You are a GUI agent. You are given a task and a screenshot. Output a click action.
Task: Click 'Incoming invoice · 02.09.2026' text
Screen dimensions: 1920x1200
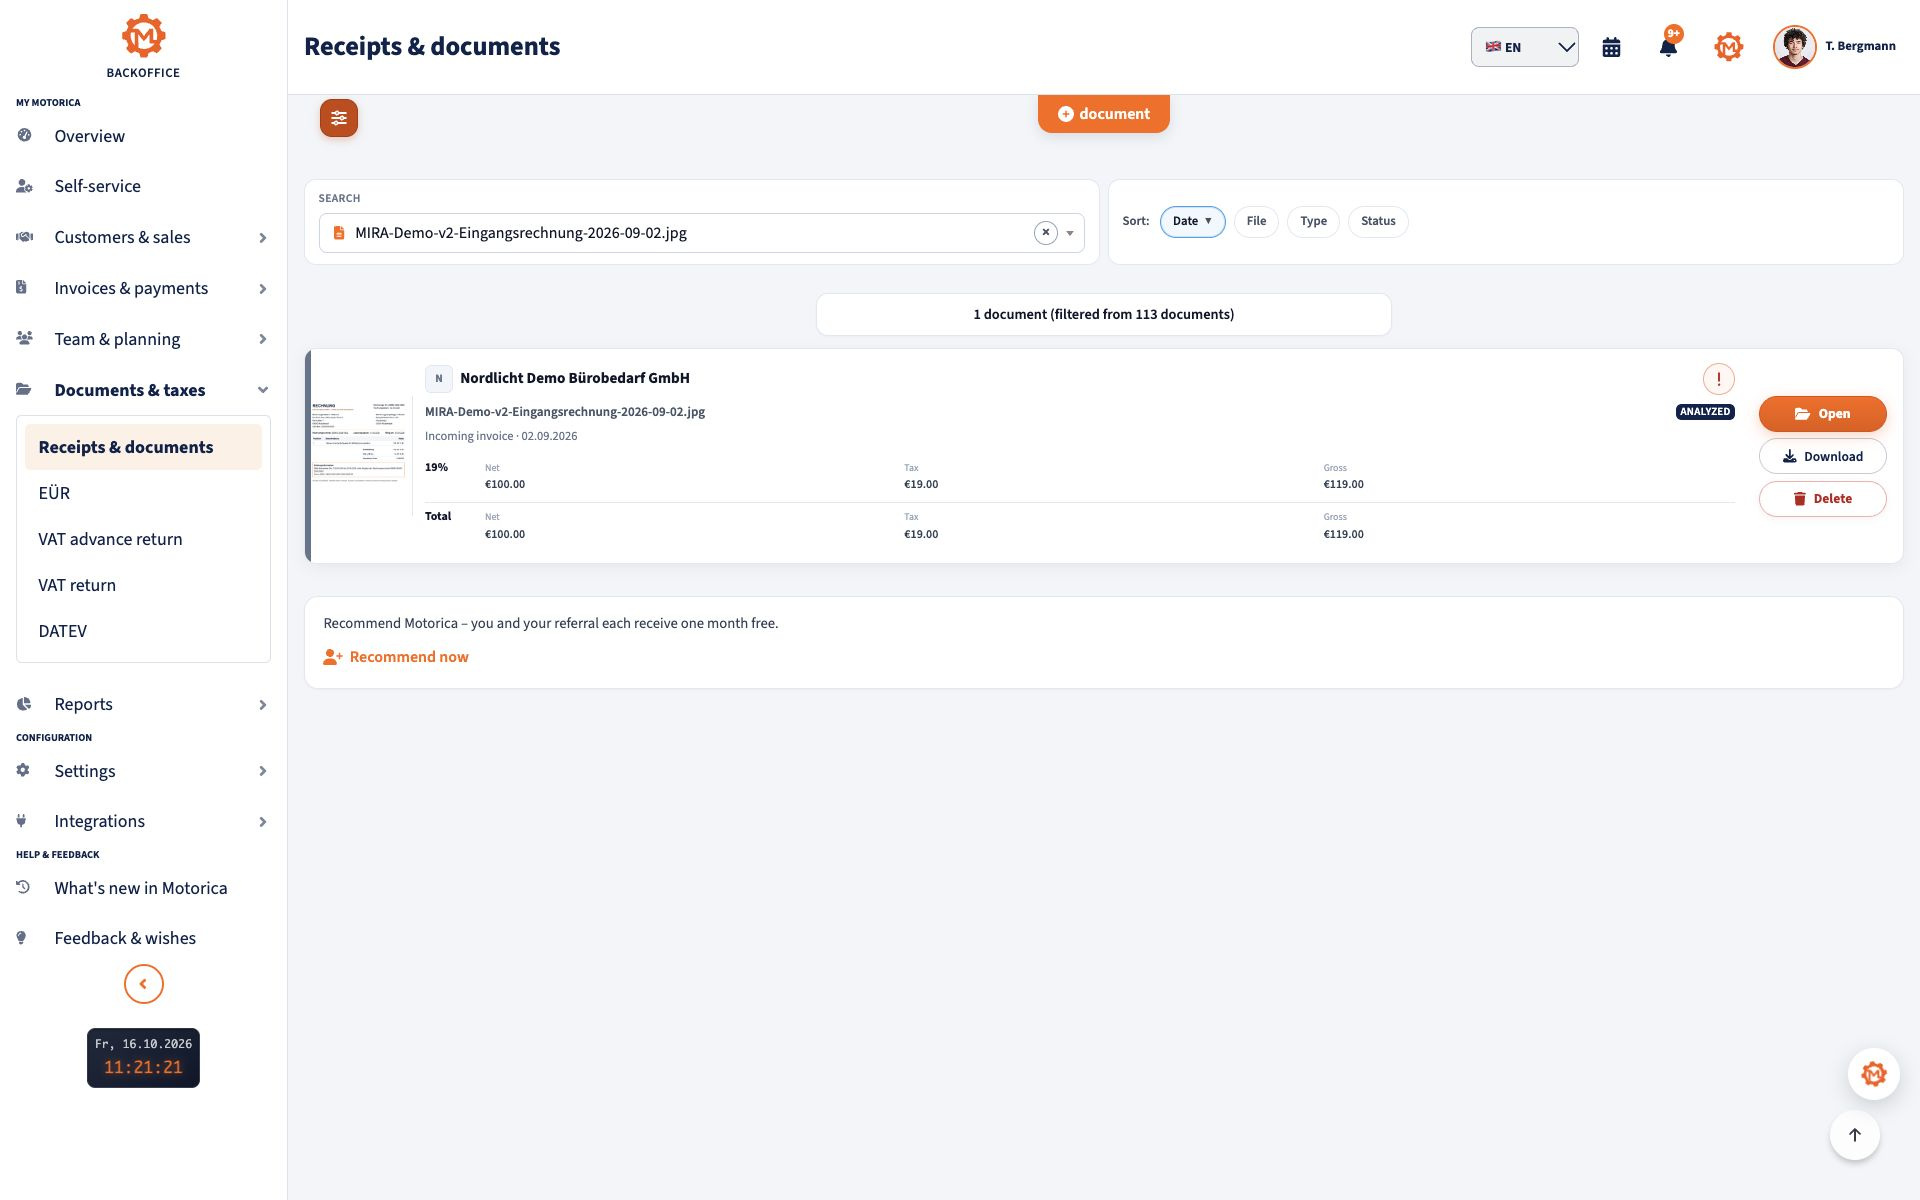click(501, 436)
